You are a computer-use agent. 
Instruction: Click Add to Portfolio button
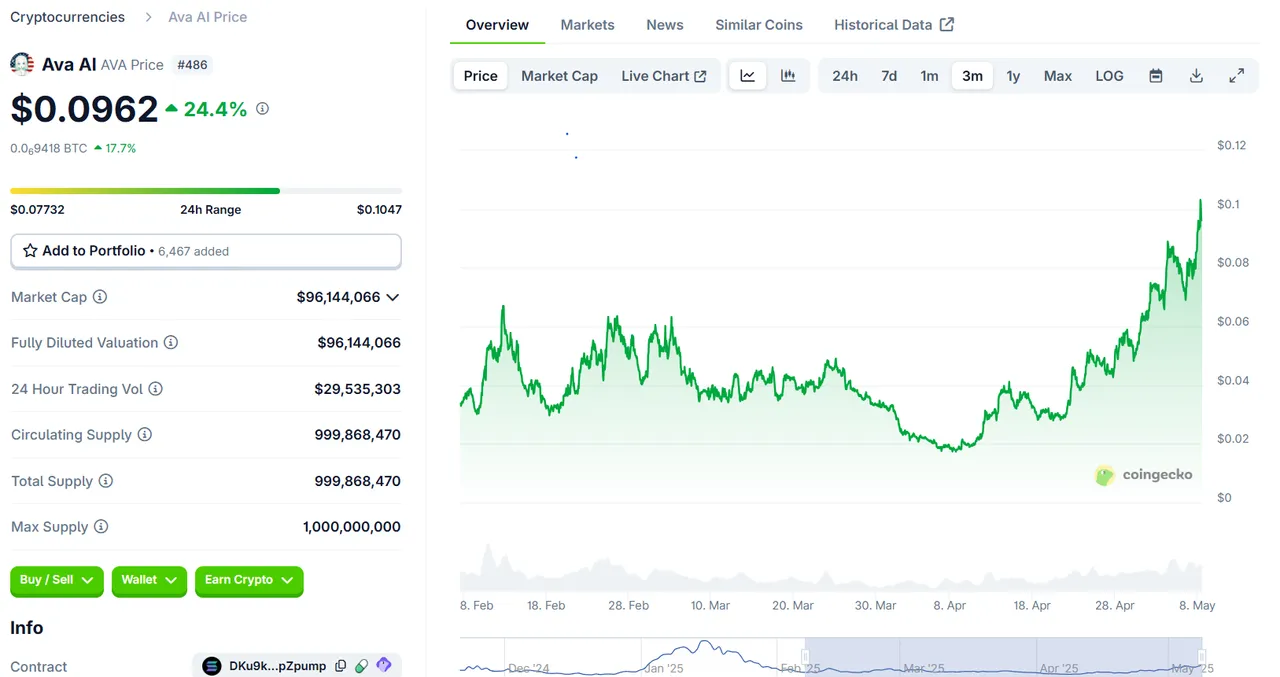pos(206,251)
